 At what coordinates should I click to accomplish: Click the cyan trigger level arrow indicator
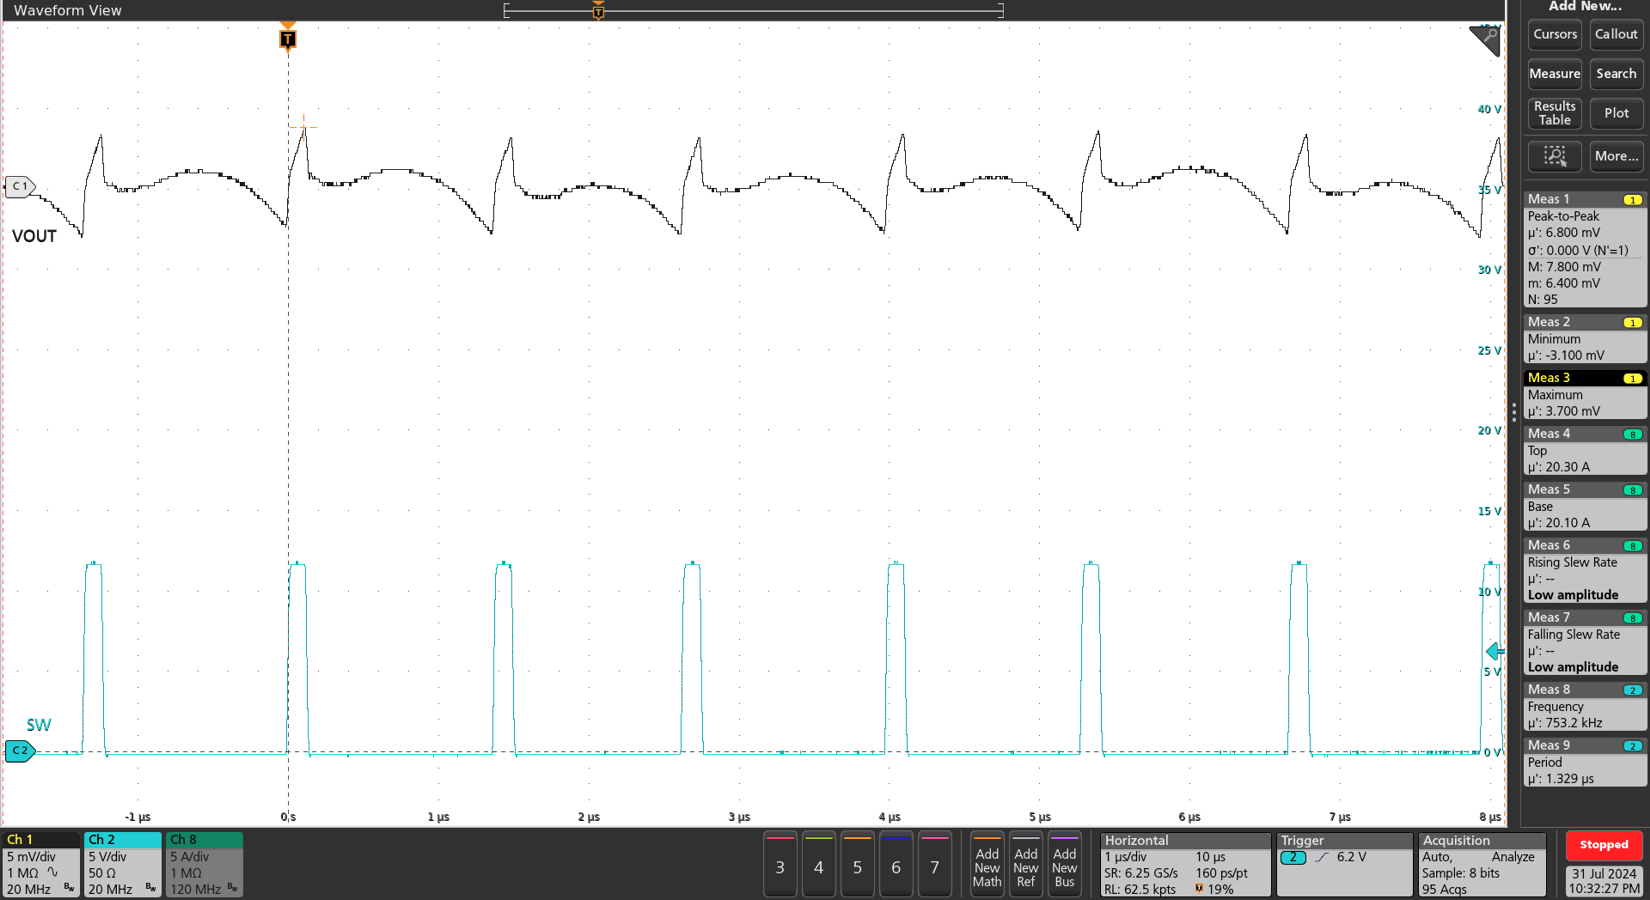1494,652
